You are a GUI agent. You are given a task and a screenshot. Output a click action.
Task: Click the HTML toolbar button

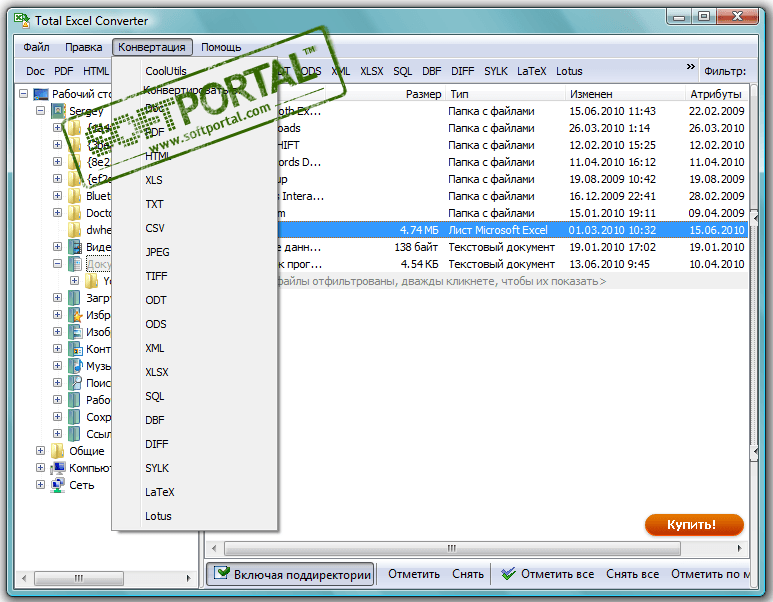96,71
